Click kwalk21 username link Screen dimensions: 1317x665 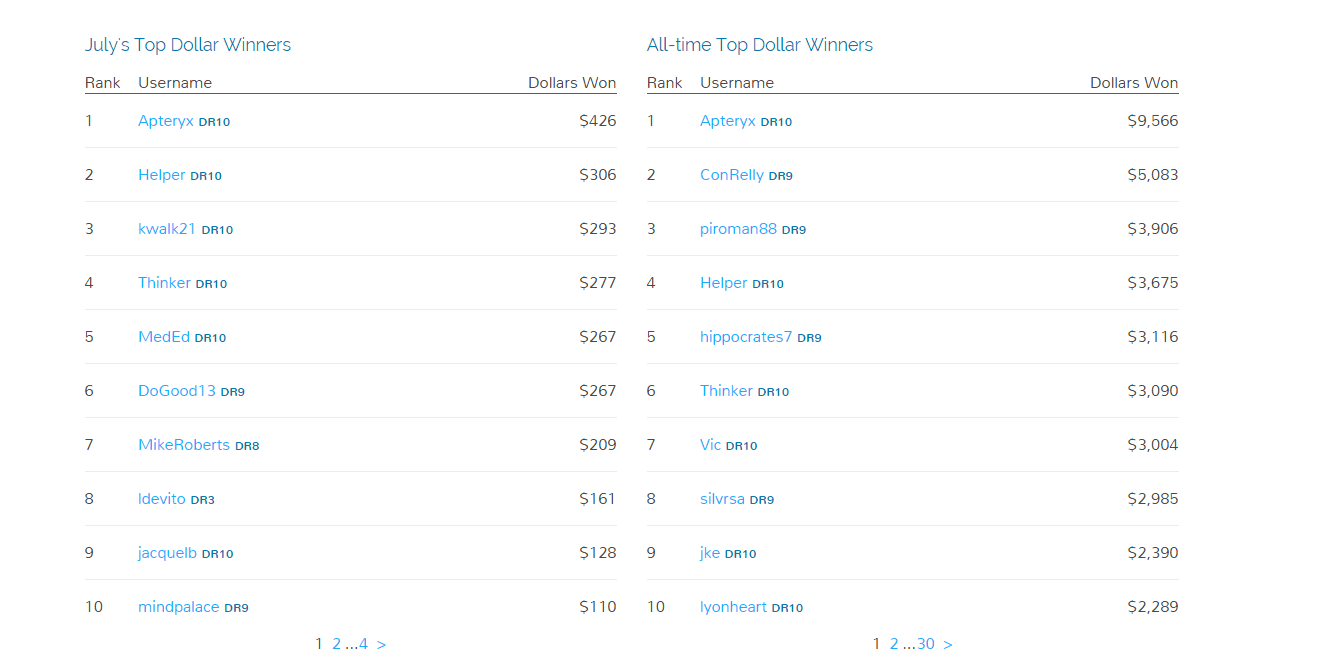tap(167, 229)
